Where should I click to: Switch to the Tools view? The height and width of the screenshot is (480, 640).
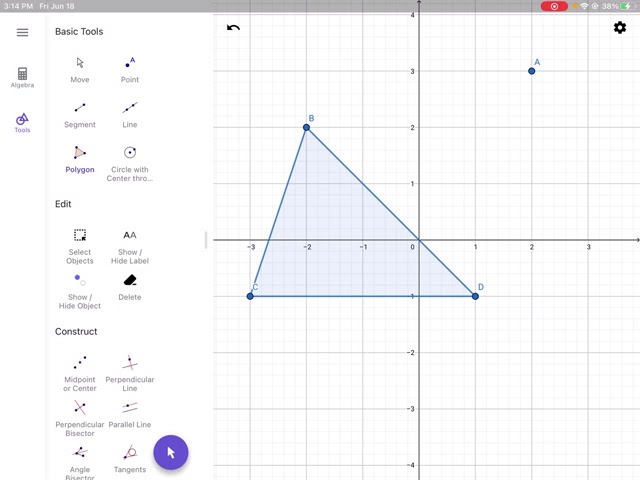[22, 123]
